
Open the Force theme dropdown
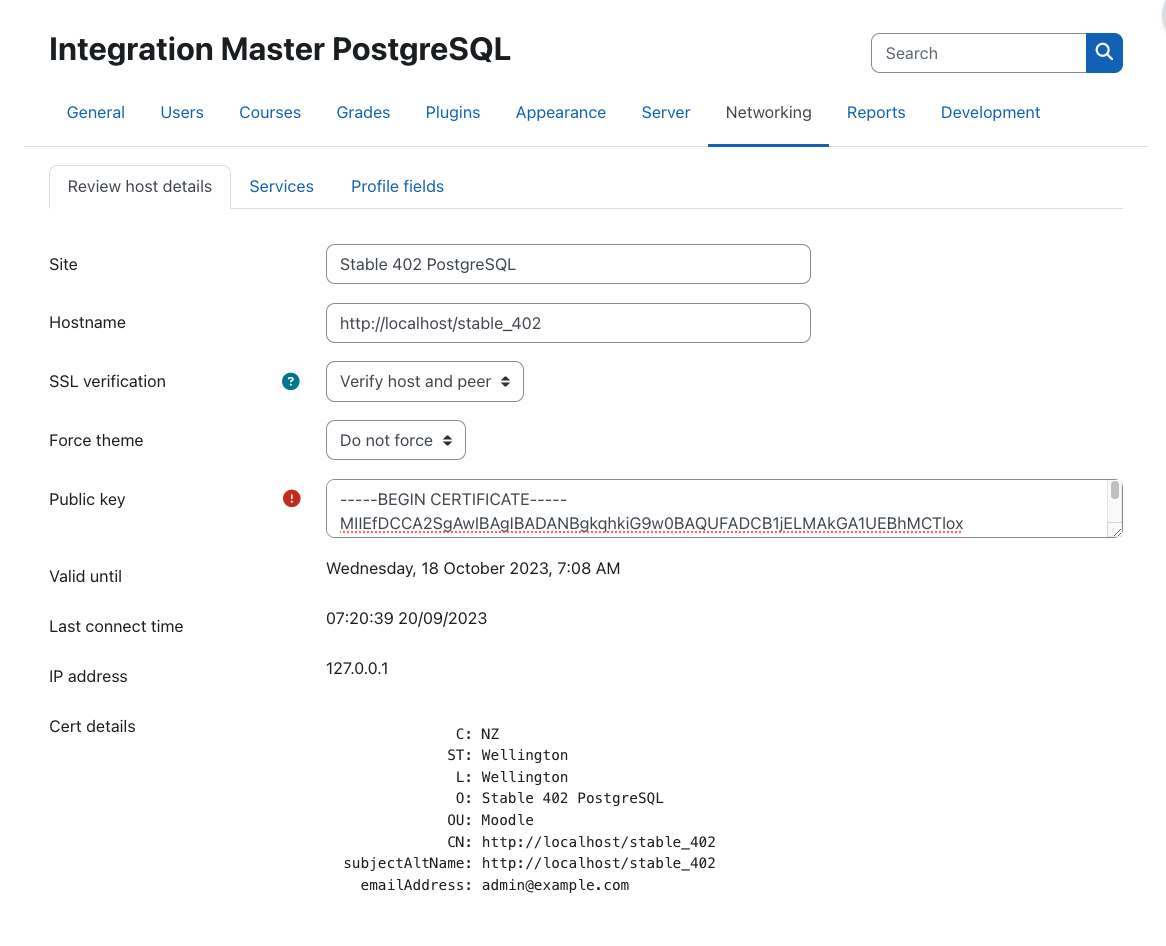(x=396, y=440)
